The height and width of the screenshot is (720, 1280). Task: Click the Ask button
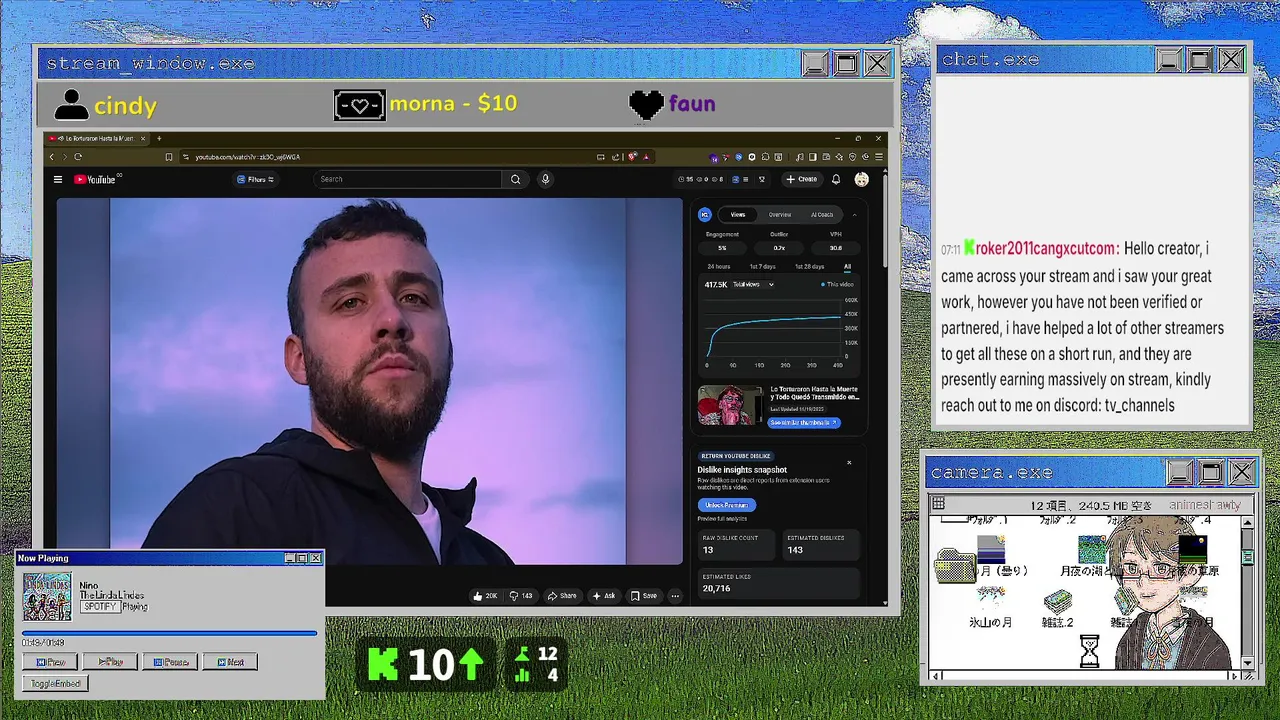coord(604,596)
